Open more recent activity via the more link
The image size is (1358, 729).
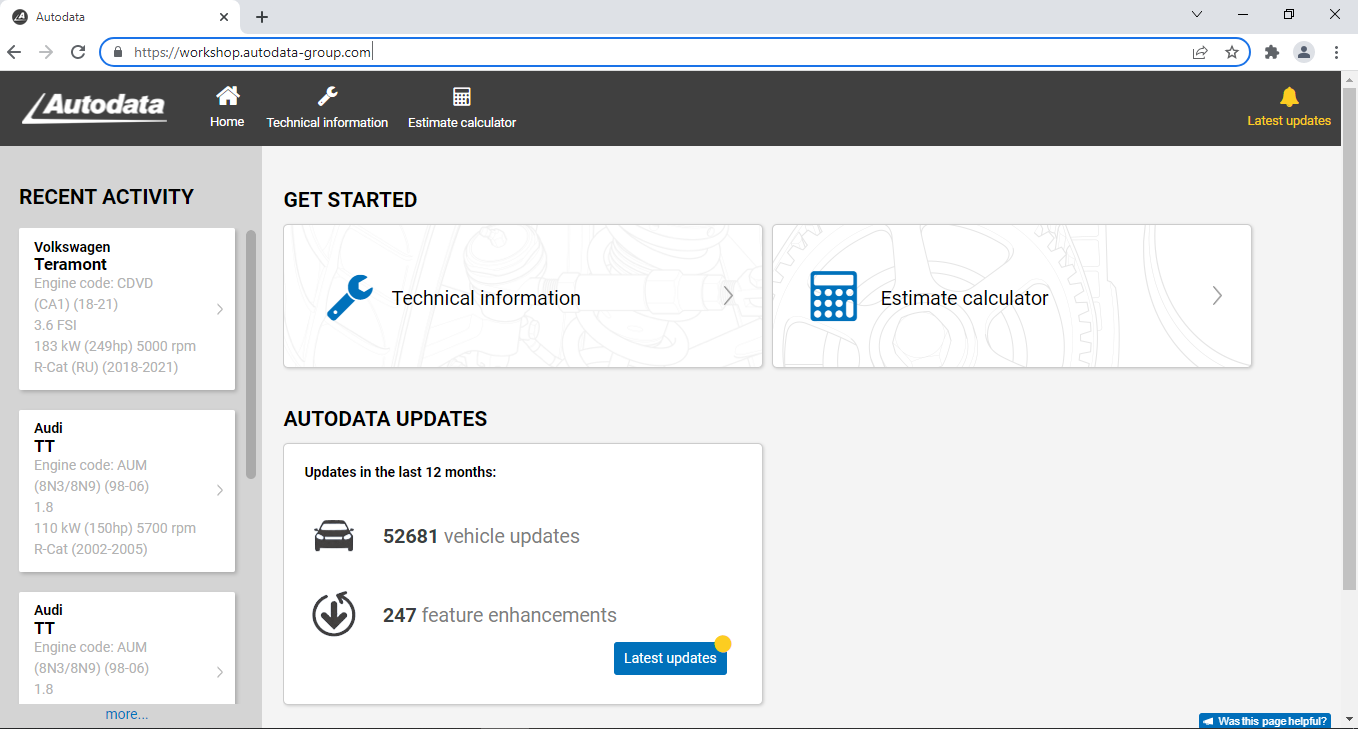127,713
